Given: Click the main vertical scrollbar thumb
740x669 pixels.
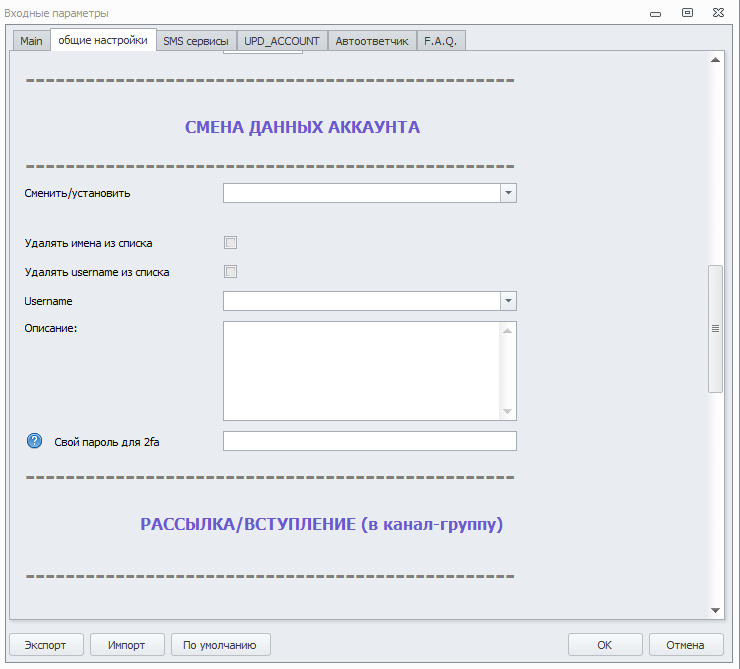Looking at the screenshot, I should coord(715,329).
